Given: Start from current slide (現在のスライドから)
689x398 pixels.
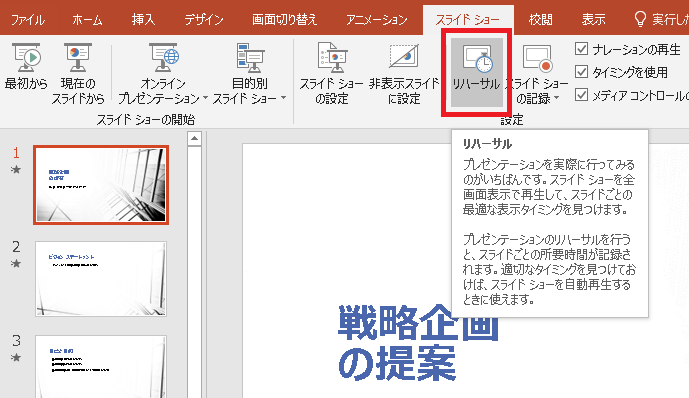Looking at the screenshot, I should (78, 73).
